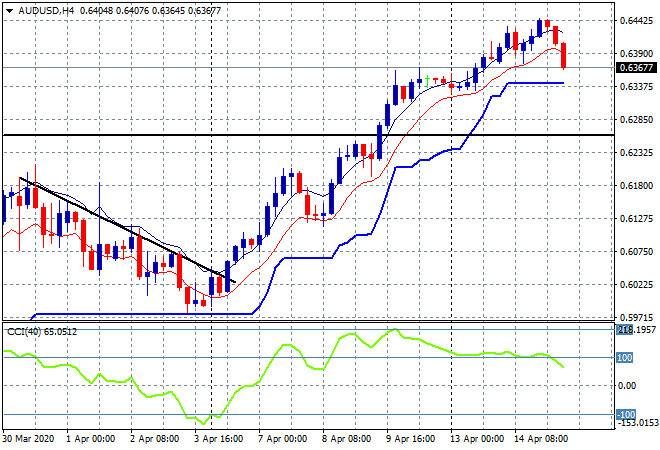Select the AUDUSD,H4 chart title text
The height and width of the screenshot is (450, 660).
coord(46,11)
